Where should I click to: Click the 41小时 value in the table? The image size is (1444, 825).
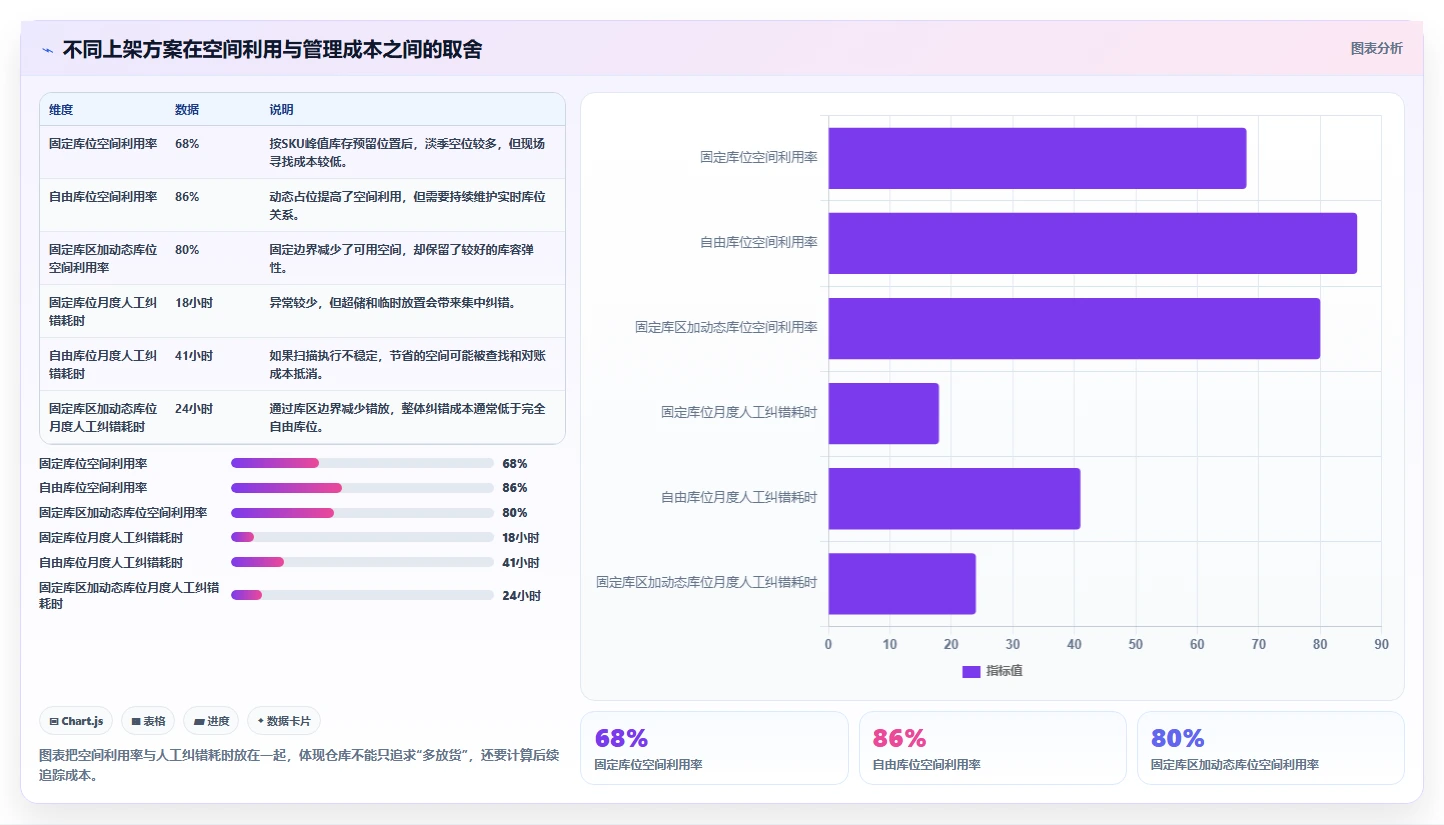point(194,356)
